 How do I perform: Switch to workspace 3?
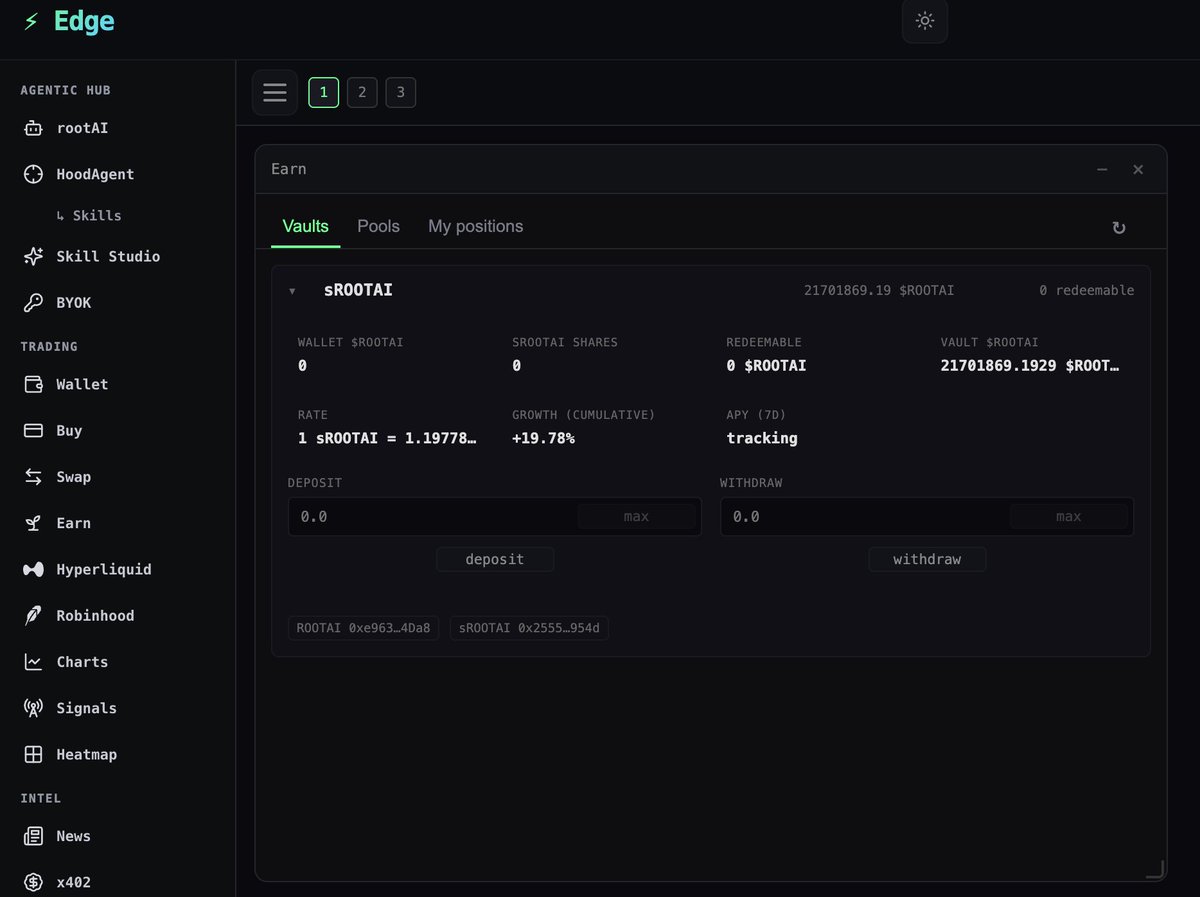click(401, 93)
